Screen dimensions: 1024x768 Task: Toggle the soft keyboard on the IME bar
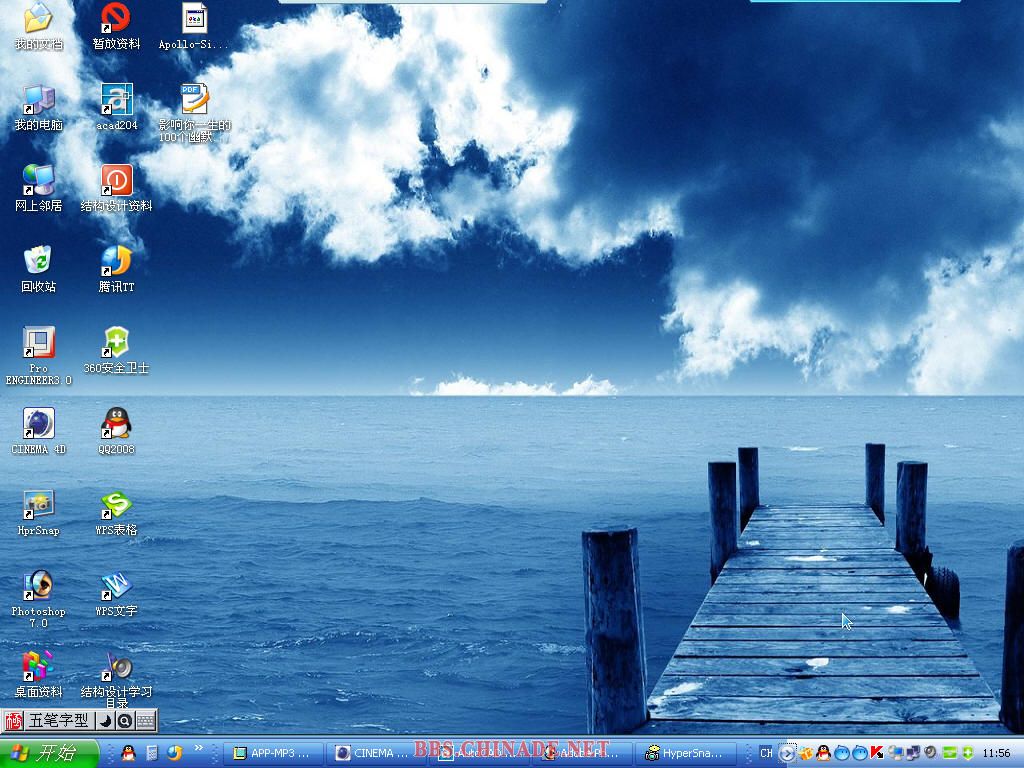(145, 720)
